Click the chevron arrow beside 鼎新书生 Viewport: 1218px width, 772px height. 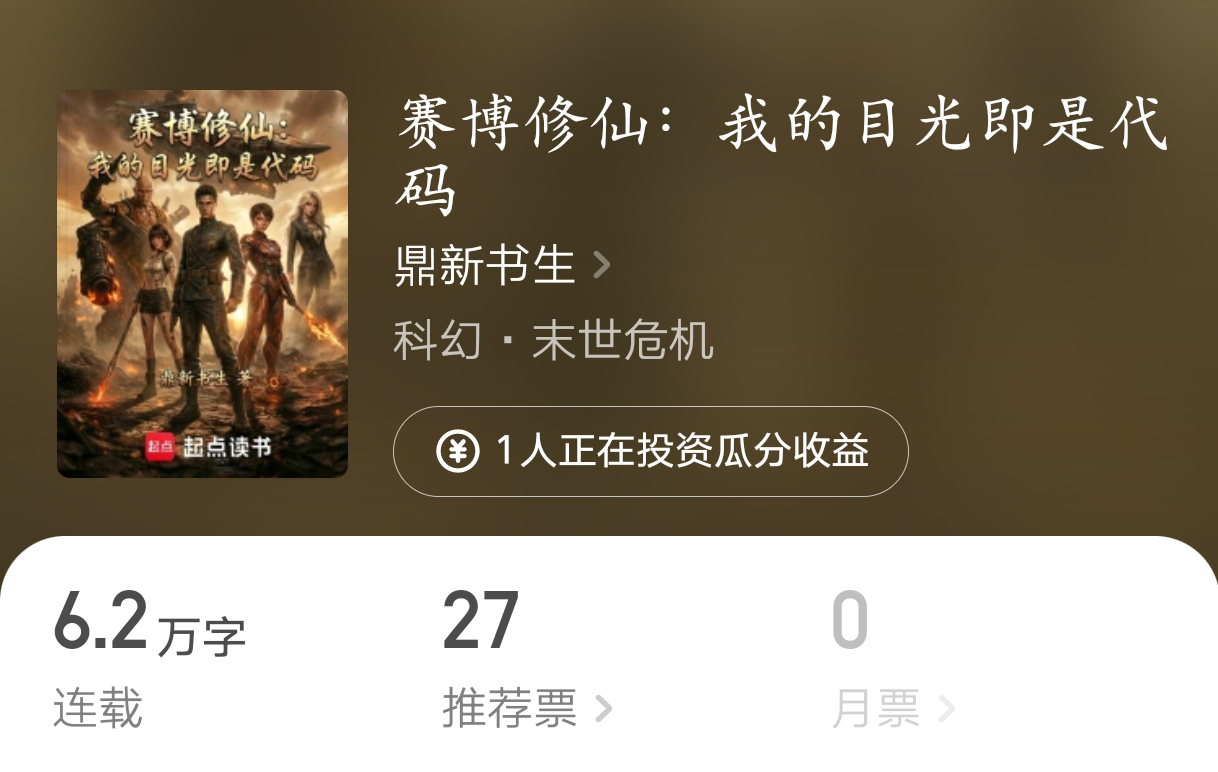click(x=601, y=265)
